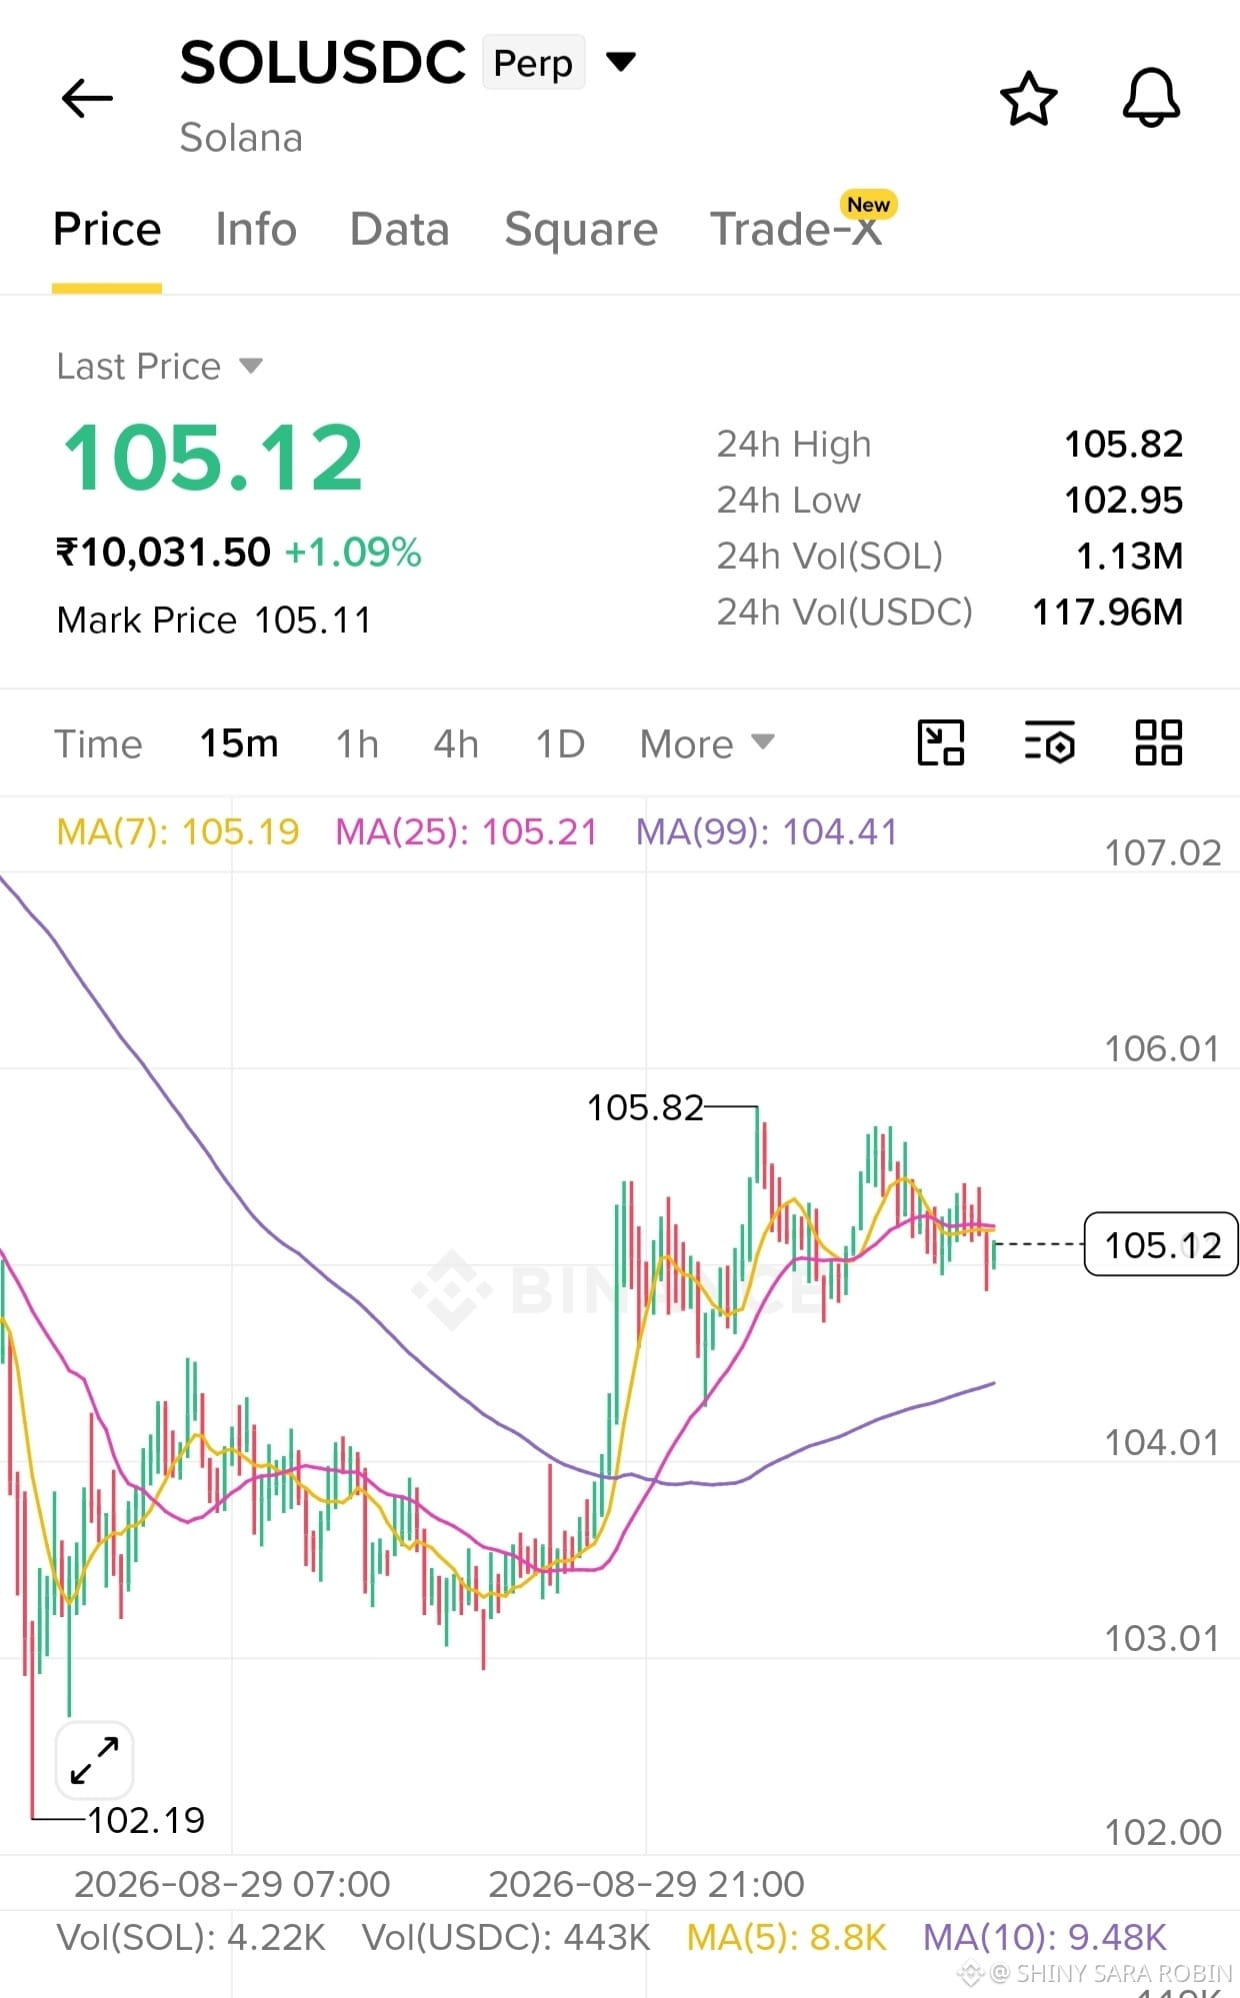Tap the ₹10,031.50 converted price
This screenshot has height=1998, width=1240.
[x=163, y=552]
